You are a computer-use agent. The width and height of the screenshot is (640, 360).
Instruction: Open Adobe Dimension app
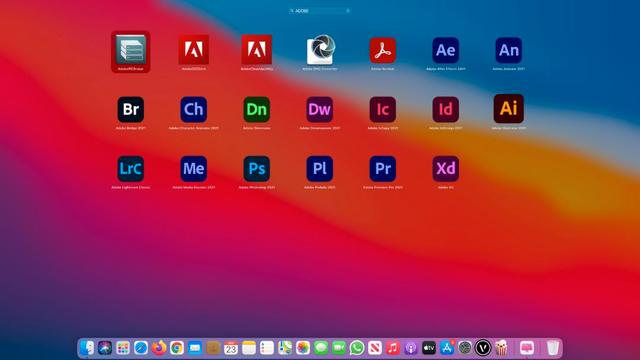[256, 109]
